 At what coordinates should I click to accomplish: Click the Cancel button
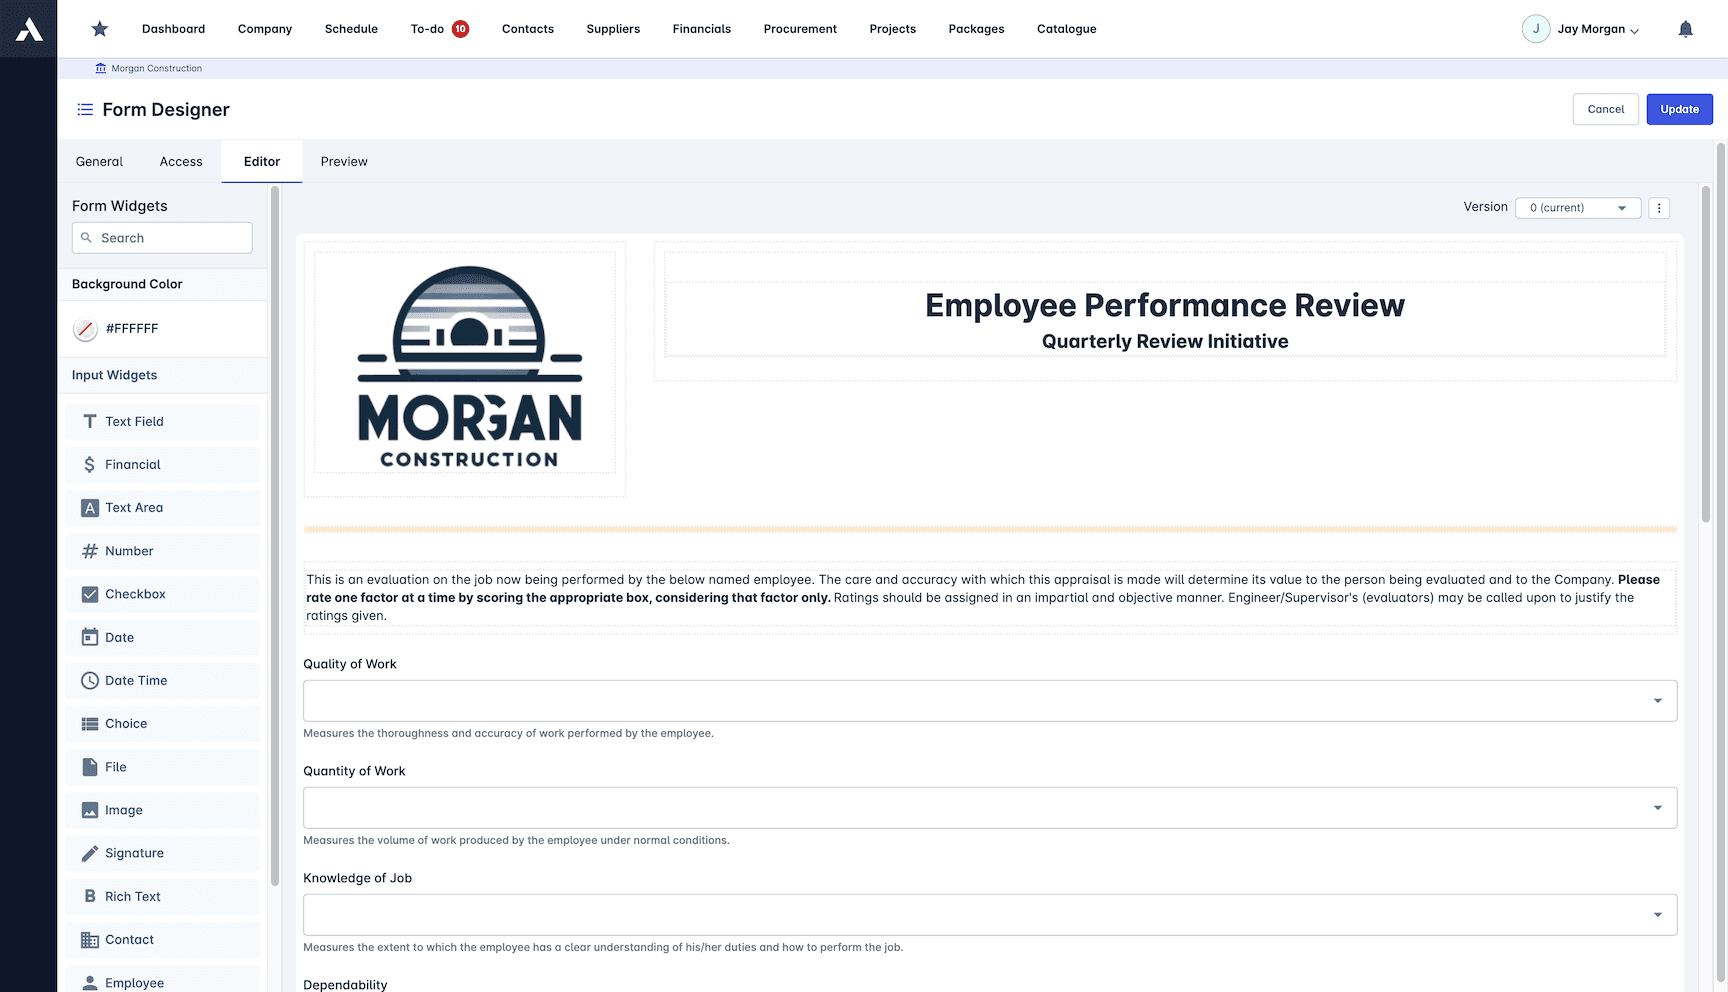click(x=1605, y=109)
